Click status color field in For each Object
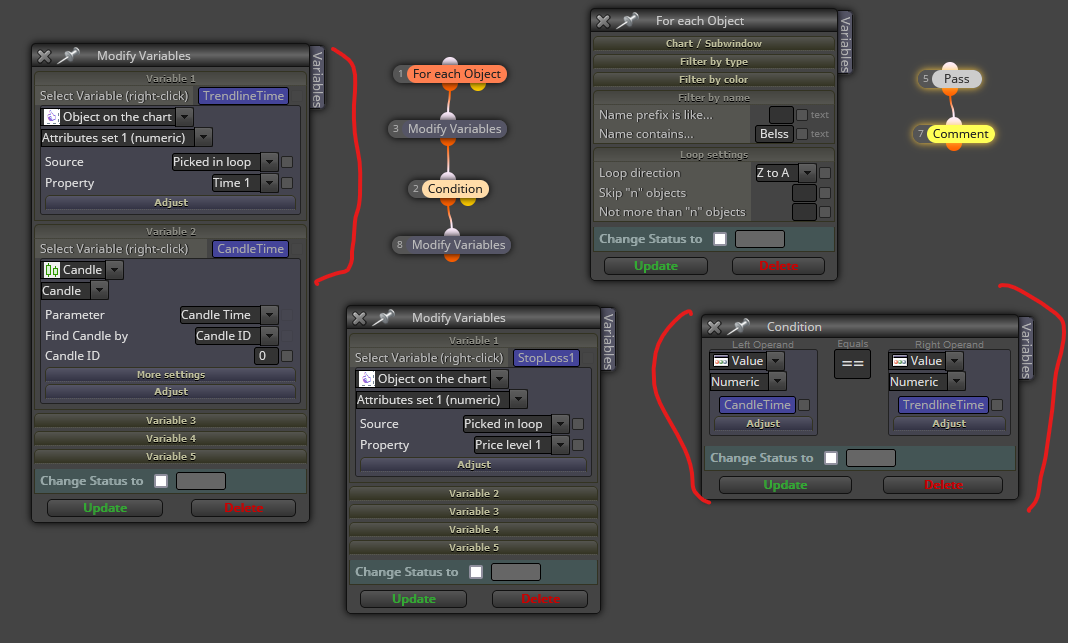 point(760,239)
